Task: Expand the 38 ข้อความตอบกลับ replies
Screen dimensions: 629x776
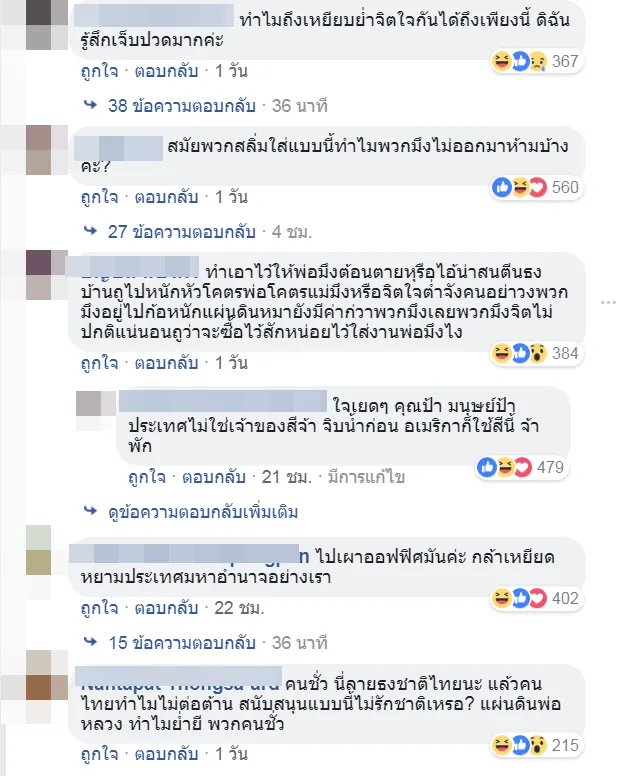Action: (x=182, y=106)
